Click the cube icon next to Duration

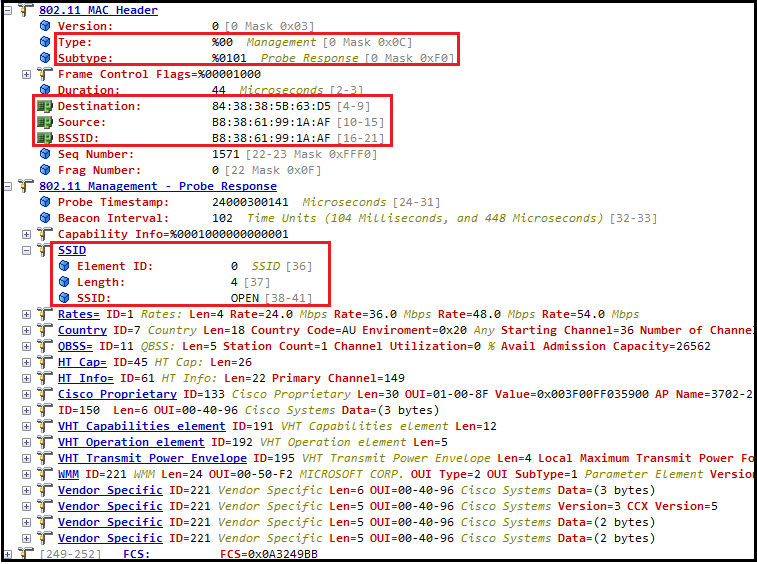[44, 90]
